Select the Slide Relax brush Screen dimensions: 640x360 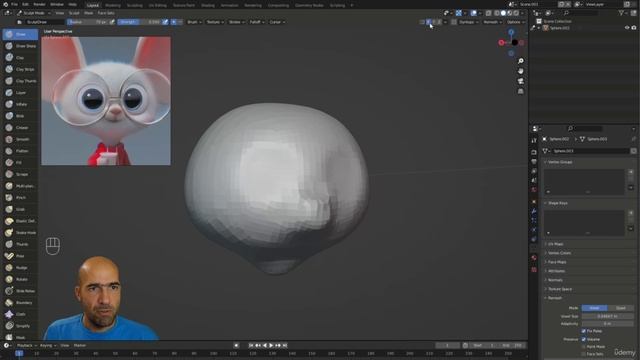(20, 291)
